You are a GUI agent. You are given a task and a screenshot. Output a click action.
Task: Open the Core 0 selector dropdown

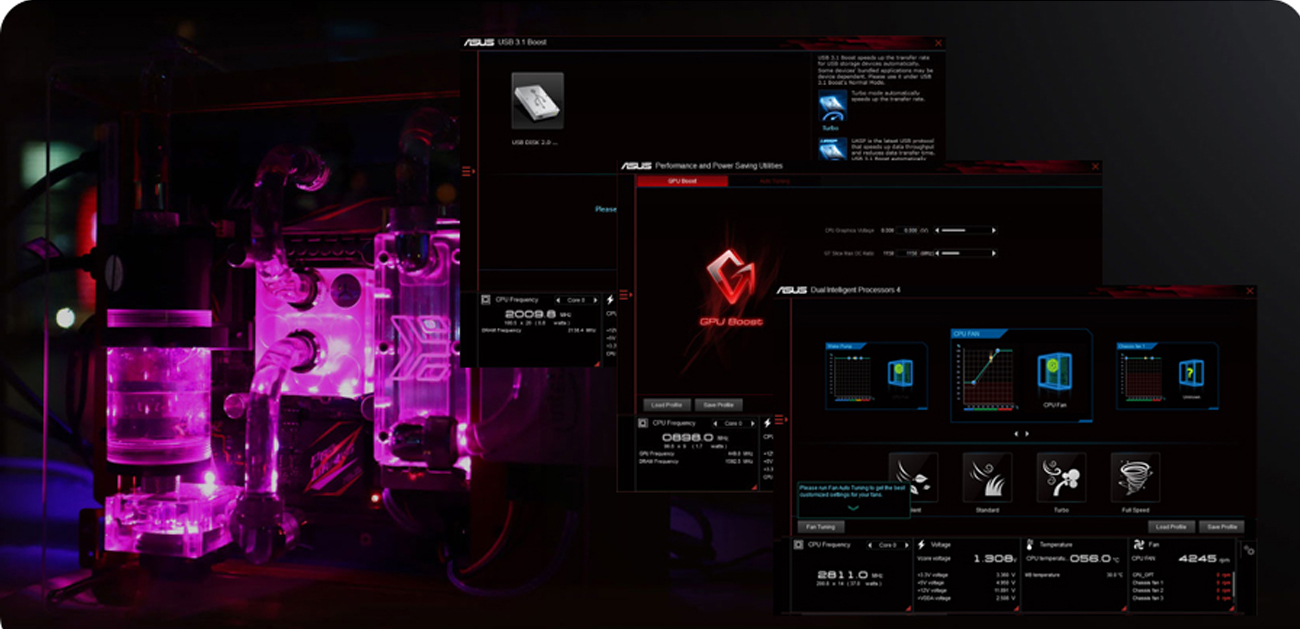click(889, 545)
